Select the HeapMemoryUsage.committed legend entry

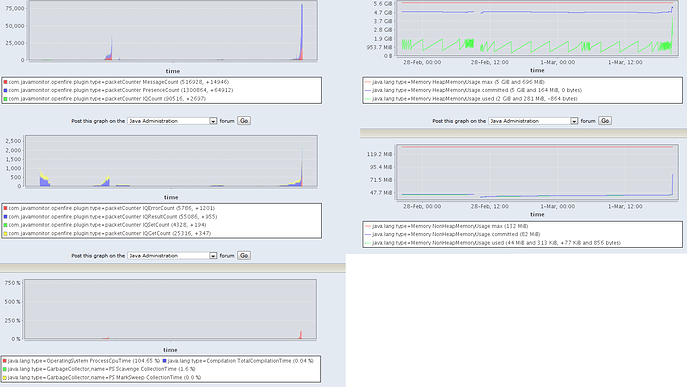tap(473, 90)
